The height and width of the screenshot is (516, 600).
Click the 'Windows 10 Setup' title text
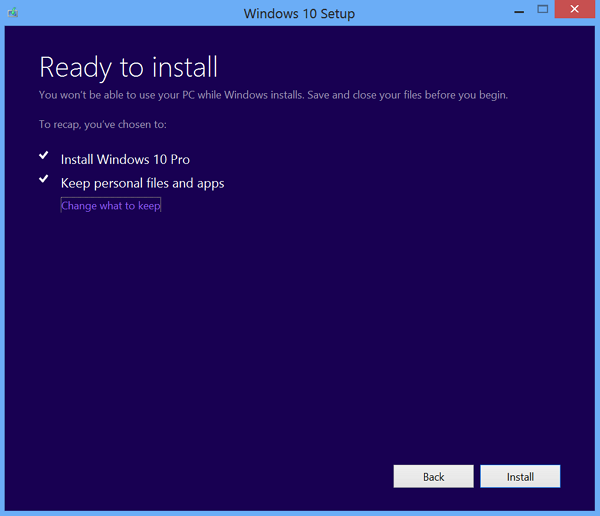click(x=299, y=14)
